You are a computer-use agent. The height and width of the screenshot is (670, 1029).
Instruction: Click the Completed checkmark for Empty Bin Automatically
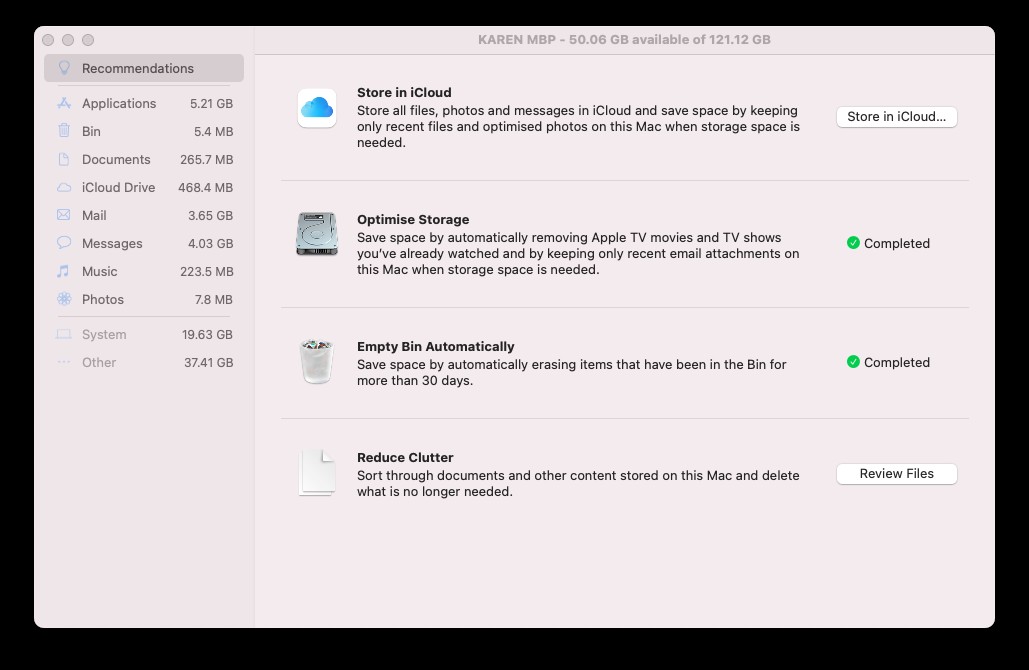[853, 362]
